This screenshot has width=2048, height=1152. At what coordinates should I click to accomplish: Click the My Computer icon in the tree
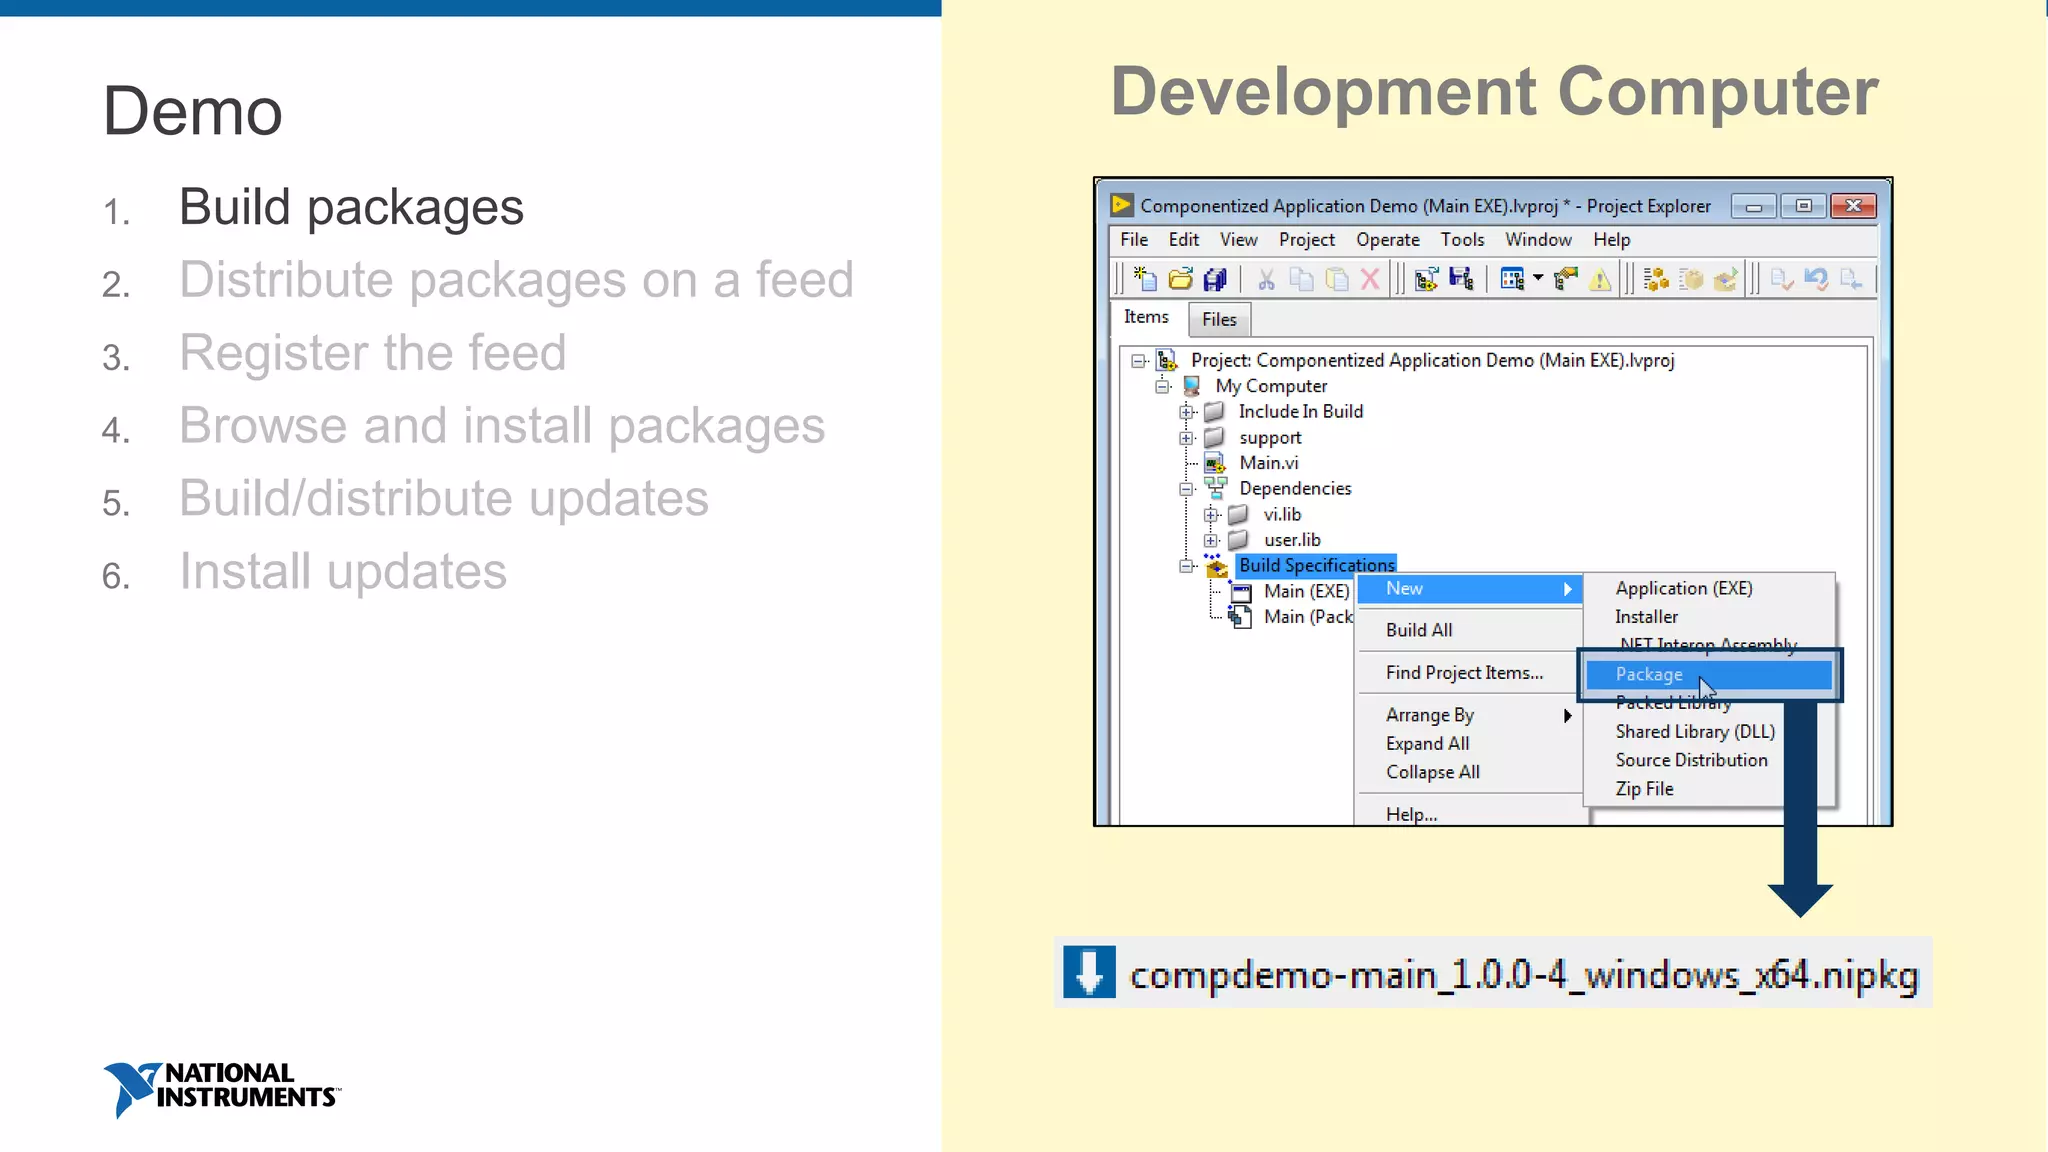point(1191,386)
